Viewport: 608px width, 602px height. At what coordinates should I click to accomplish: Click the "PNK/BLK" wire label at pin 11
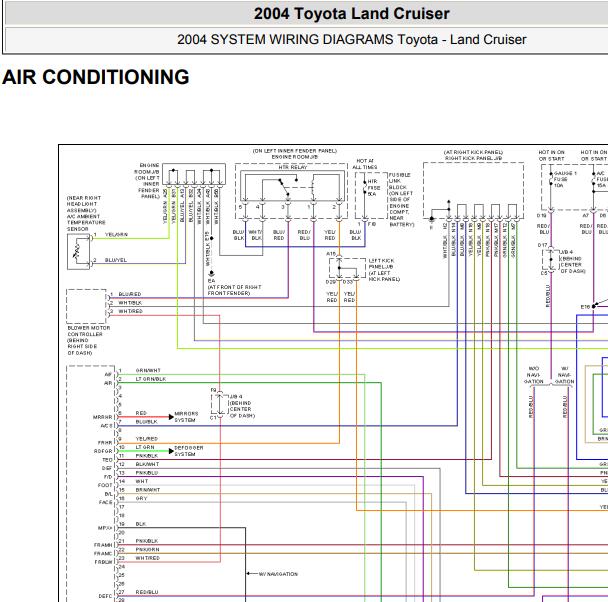click(x=147, y=456)
